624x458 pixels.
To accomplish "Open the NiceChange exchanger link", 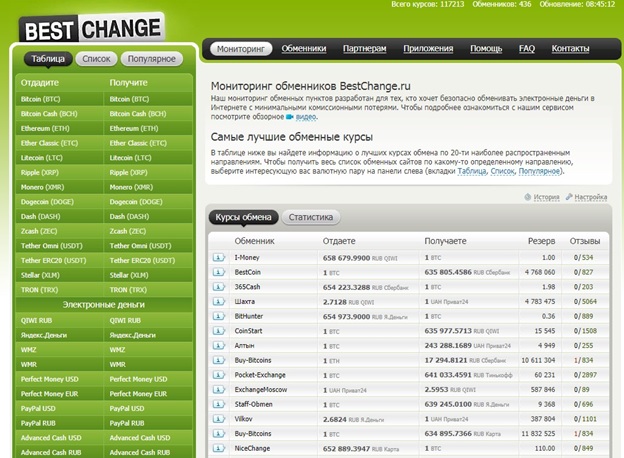I will [252, 448].
